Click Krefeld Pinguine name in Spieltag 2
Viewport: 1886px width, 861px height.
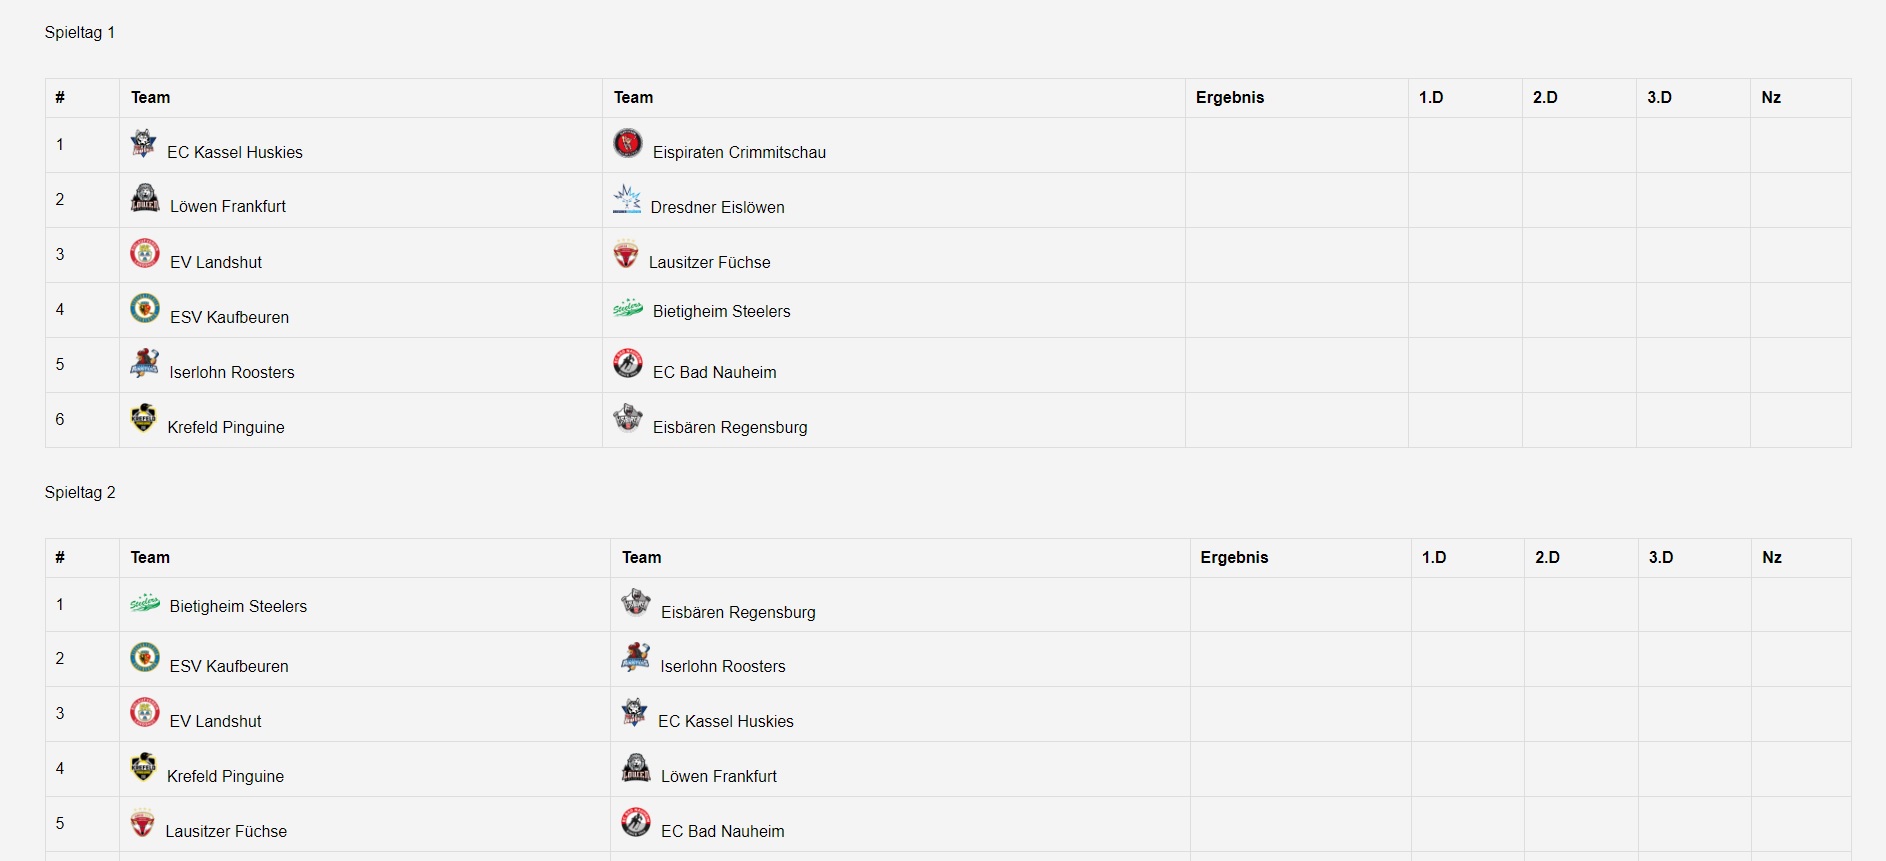pos(225,776)
